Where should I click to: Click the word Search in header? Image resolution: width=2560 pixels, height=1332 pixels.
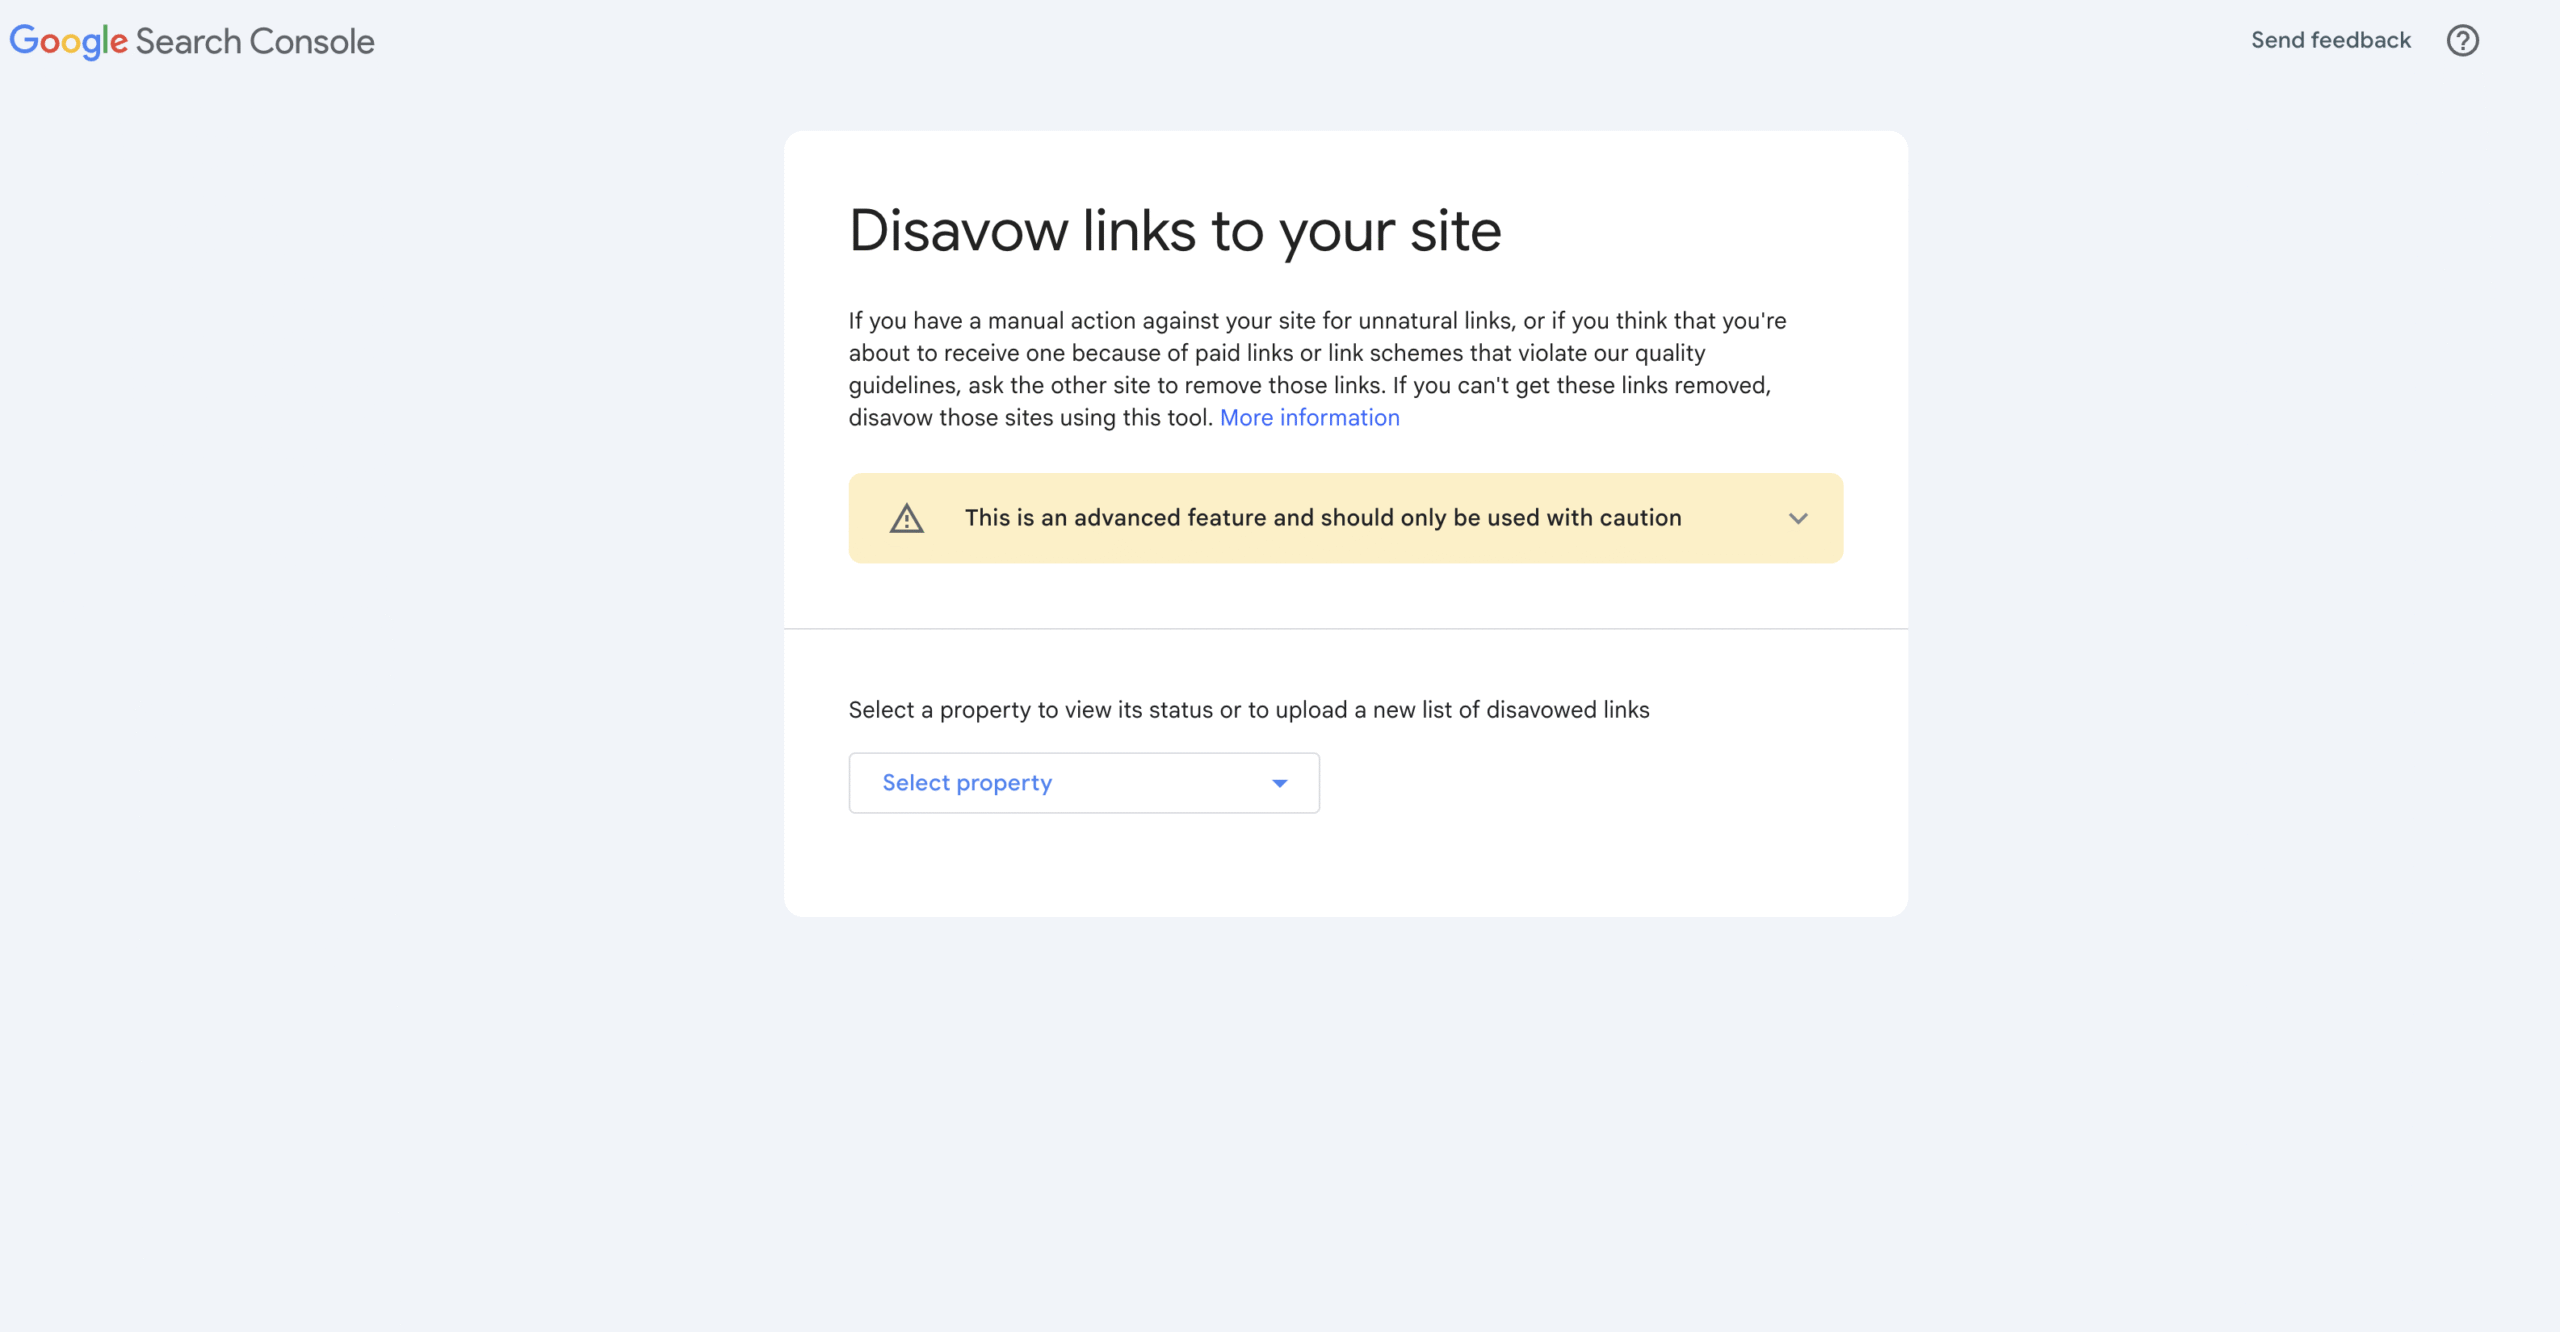coord(188,41)
